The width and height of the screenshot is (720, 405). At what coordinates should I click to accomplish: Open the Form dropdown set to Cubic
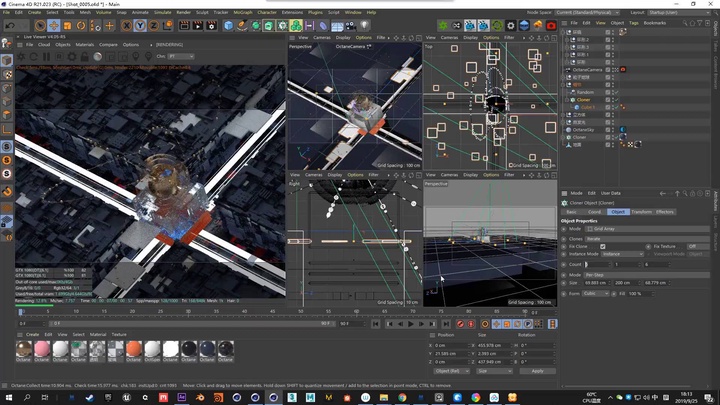coord(594,293)
